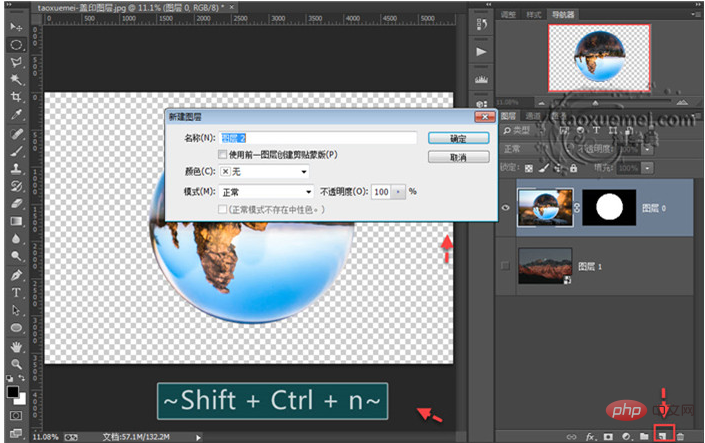
Task: Select the Eyedropper tool
Action: 16,115
